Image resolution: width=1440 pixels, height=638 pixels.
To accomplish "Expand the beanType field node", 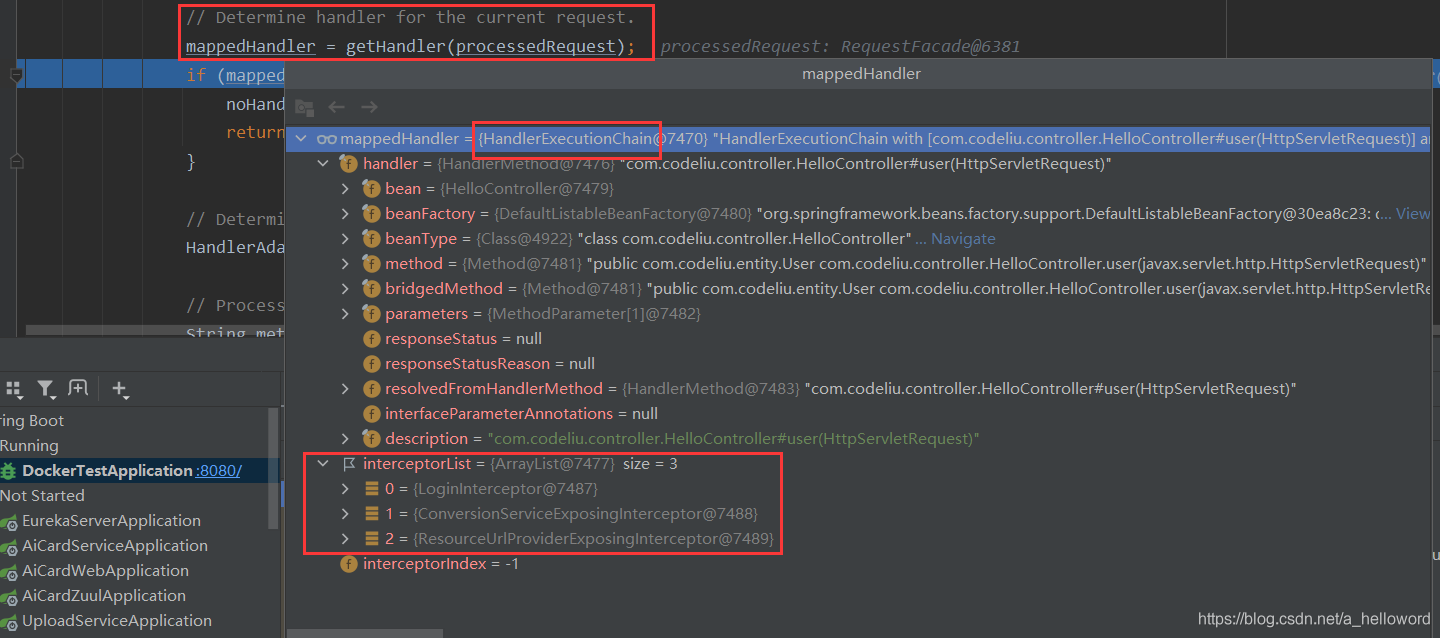I will [345, 239].
